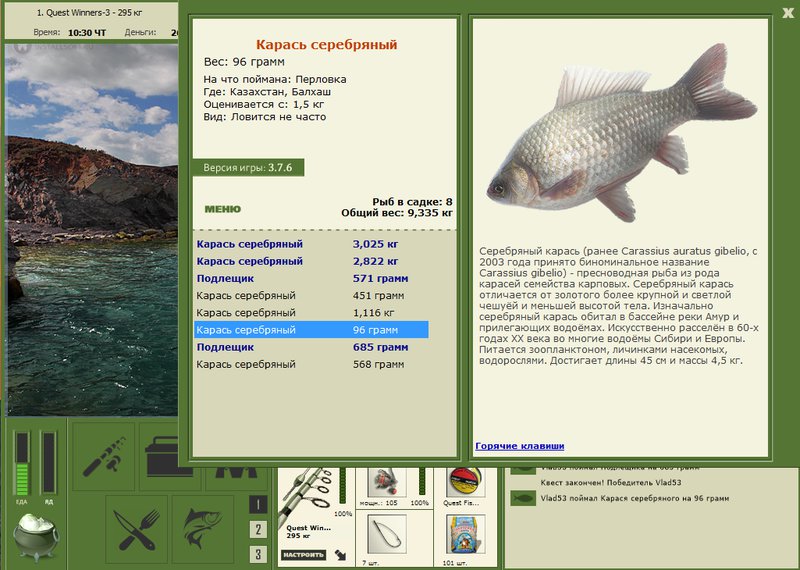Click the rod condition 100% bar
The image size is (800, 570).
[343, 487]
